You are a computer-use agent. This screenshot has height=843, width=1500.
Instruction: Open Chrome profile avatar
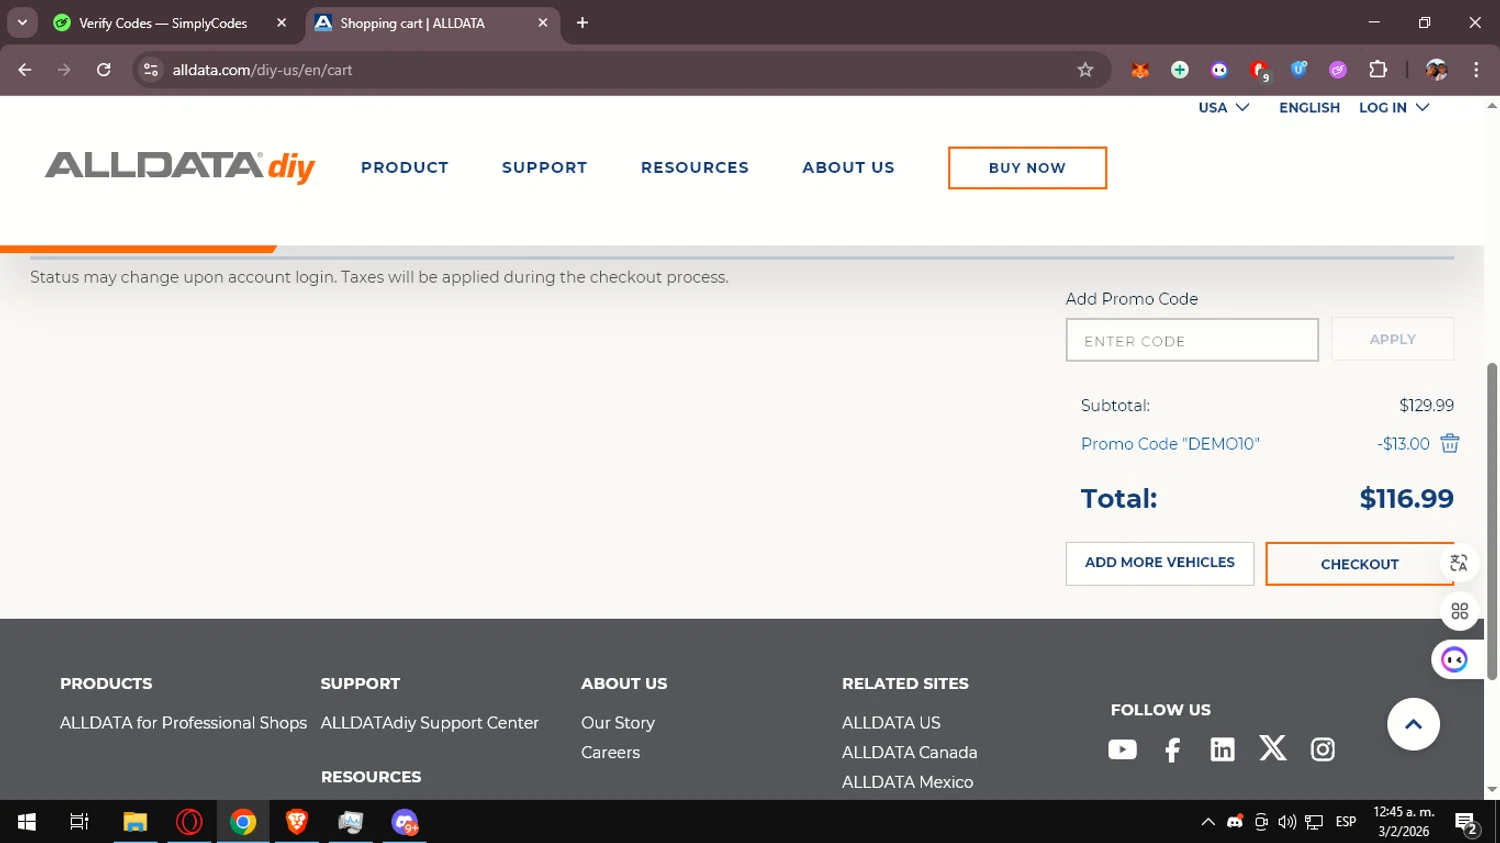pos(1436,70)
